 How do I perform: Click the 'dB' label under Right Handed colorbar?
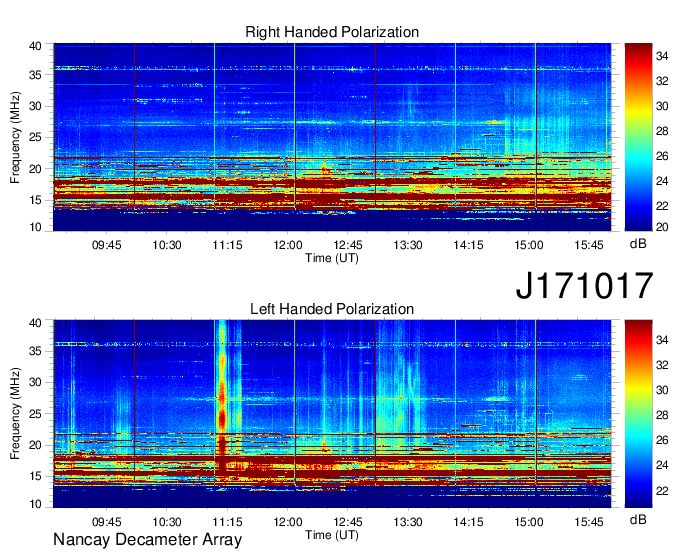[638, 244]
